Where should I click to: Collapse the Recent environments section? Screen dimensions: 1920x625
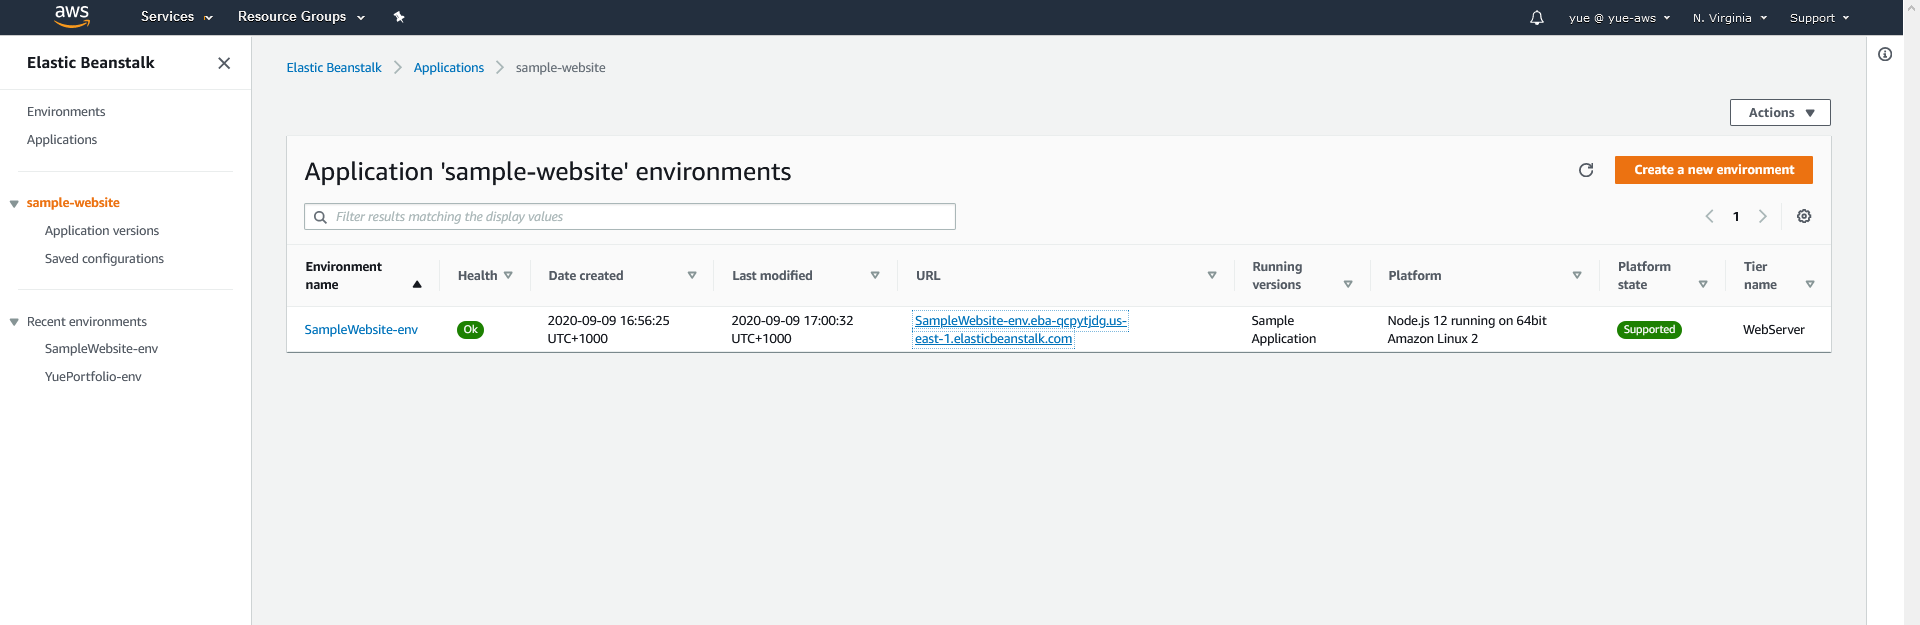(14, 322)
